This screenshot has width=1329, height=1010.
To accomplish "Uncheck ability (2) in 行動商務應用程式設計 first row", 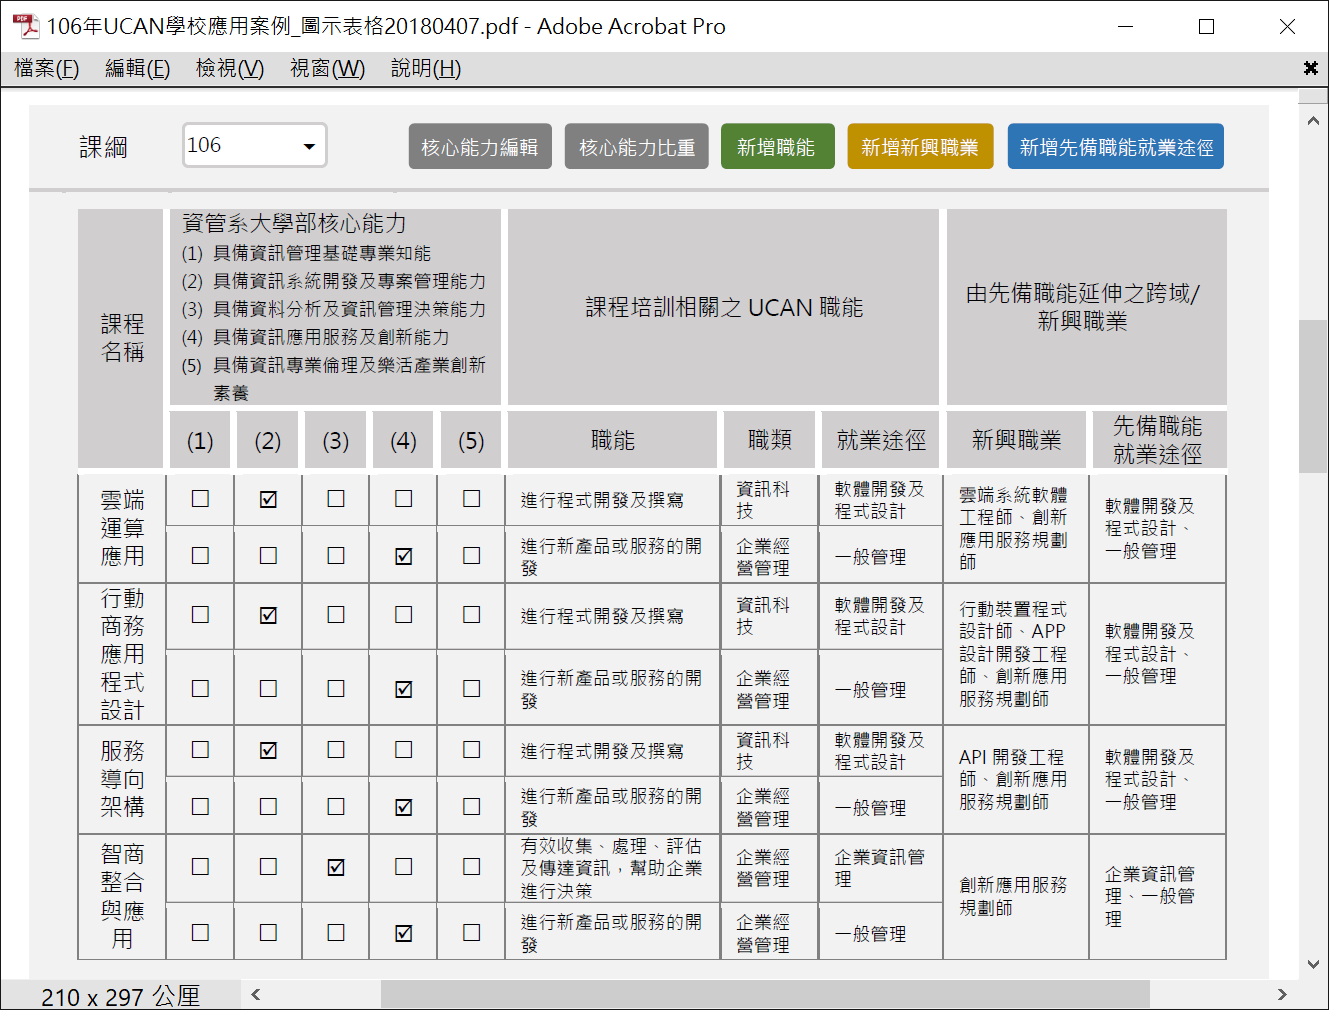I will tap(268, 615).
